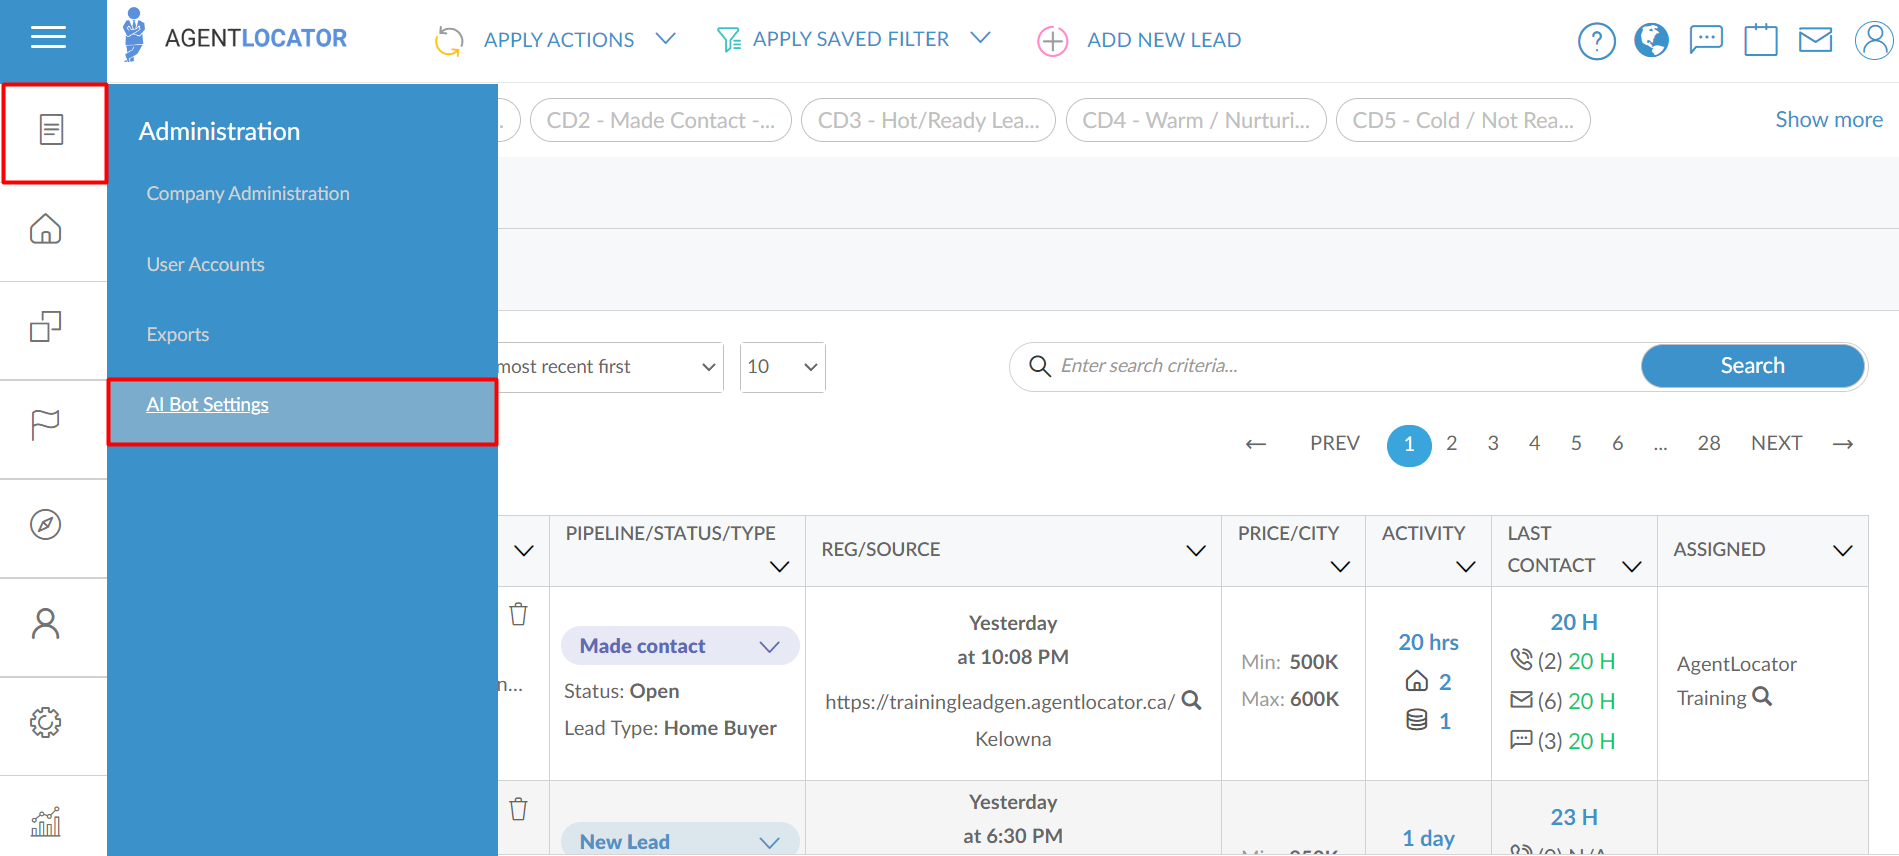Open the compass icon in sidebar

tap(46, 524)
